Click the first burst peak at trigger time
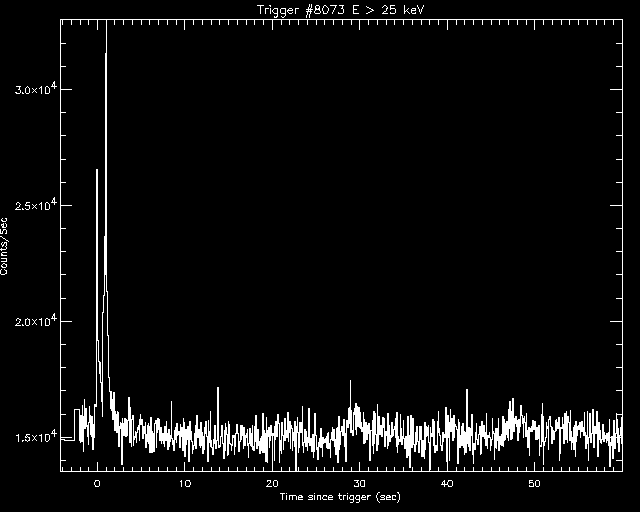Image resolution: width=640 pixels, height=512 pixels. 97,171
